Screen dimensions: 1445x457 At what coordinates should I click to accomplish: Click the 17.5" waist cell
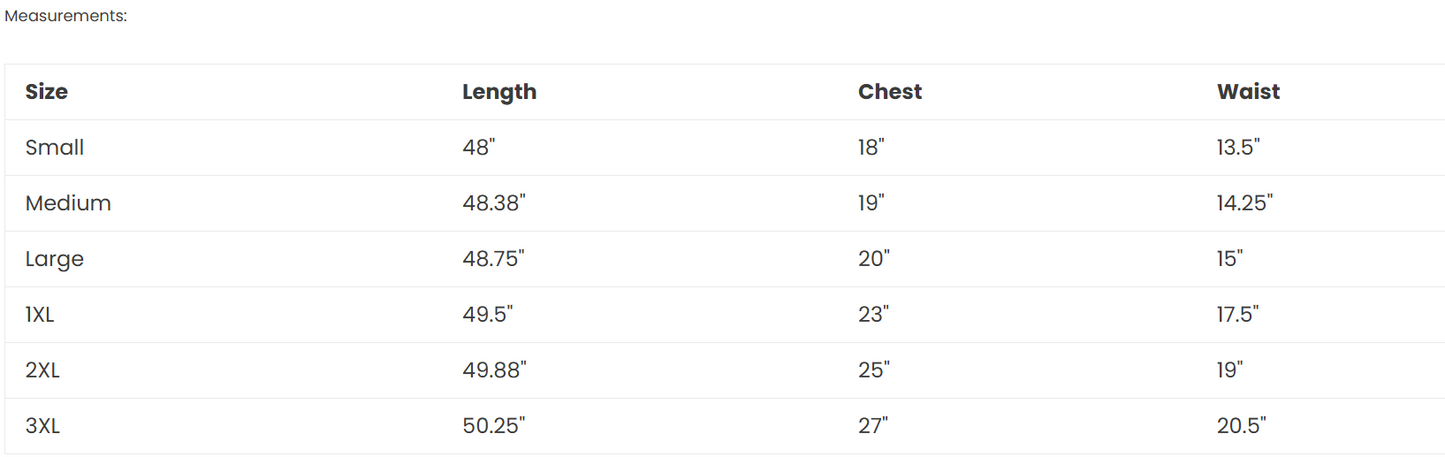pos(1238,315)
